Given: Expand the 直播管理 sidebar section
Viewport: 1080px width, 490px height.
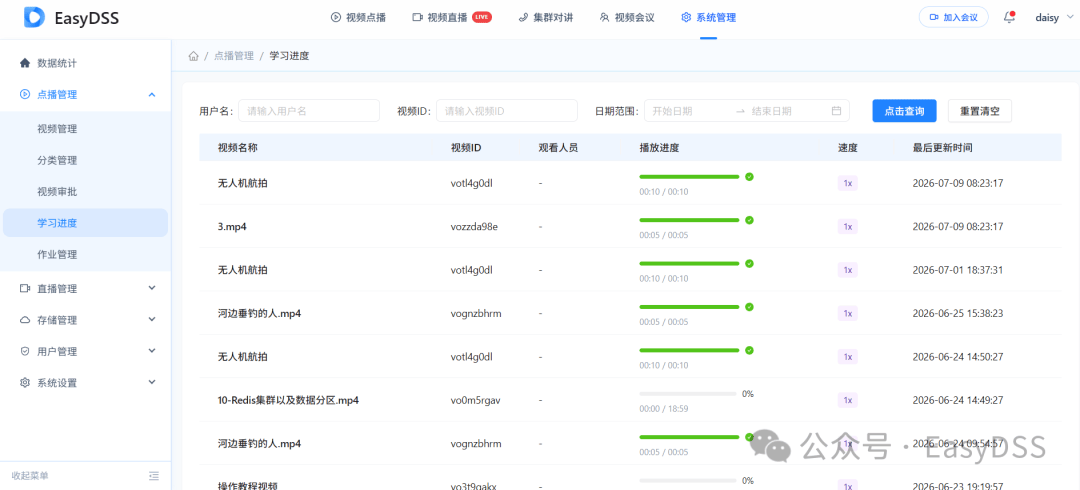Looking at the screenshot, I should click(x=152, y=288).
